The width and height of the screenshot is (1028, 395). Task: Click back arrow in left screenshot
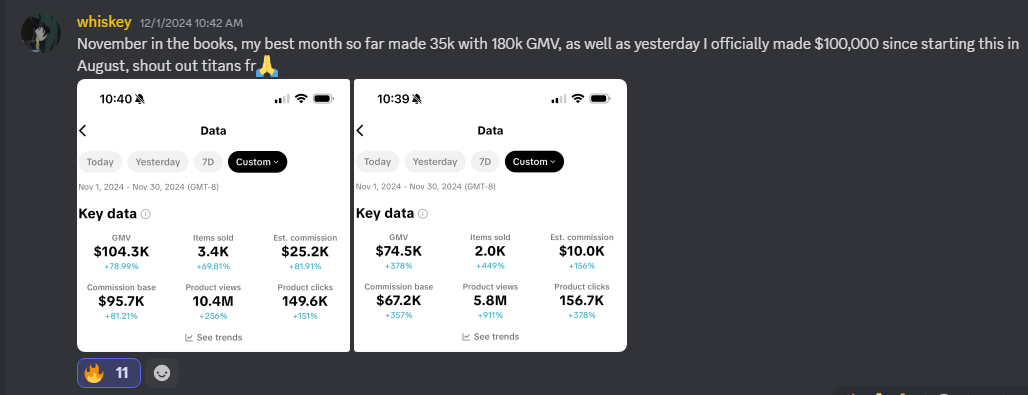click(83, 131)
